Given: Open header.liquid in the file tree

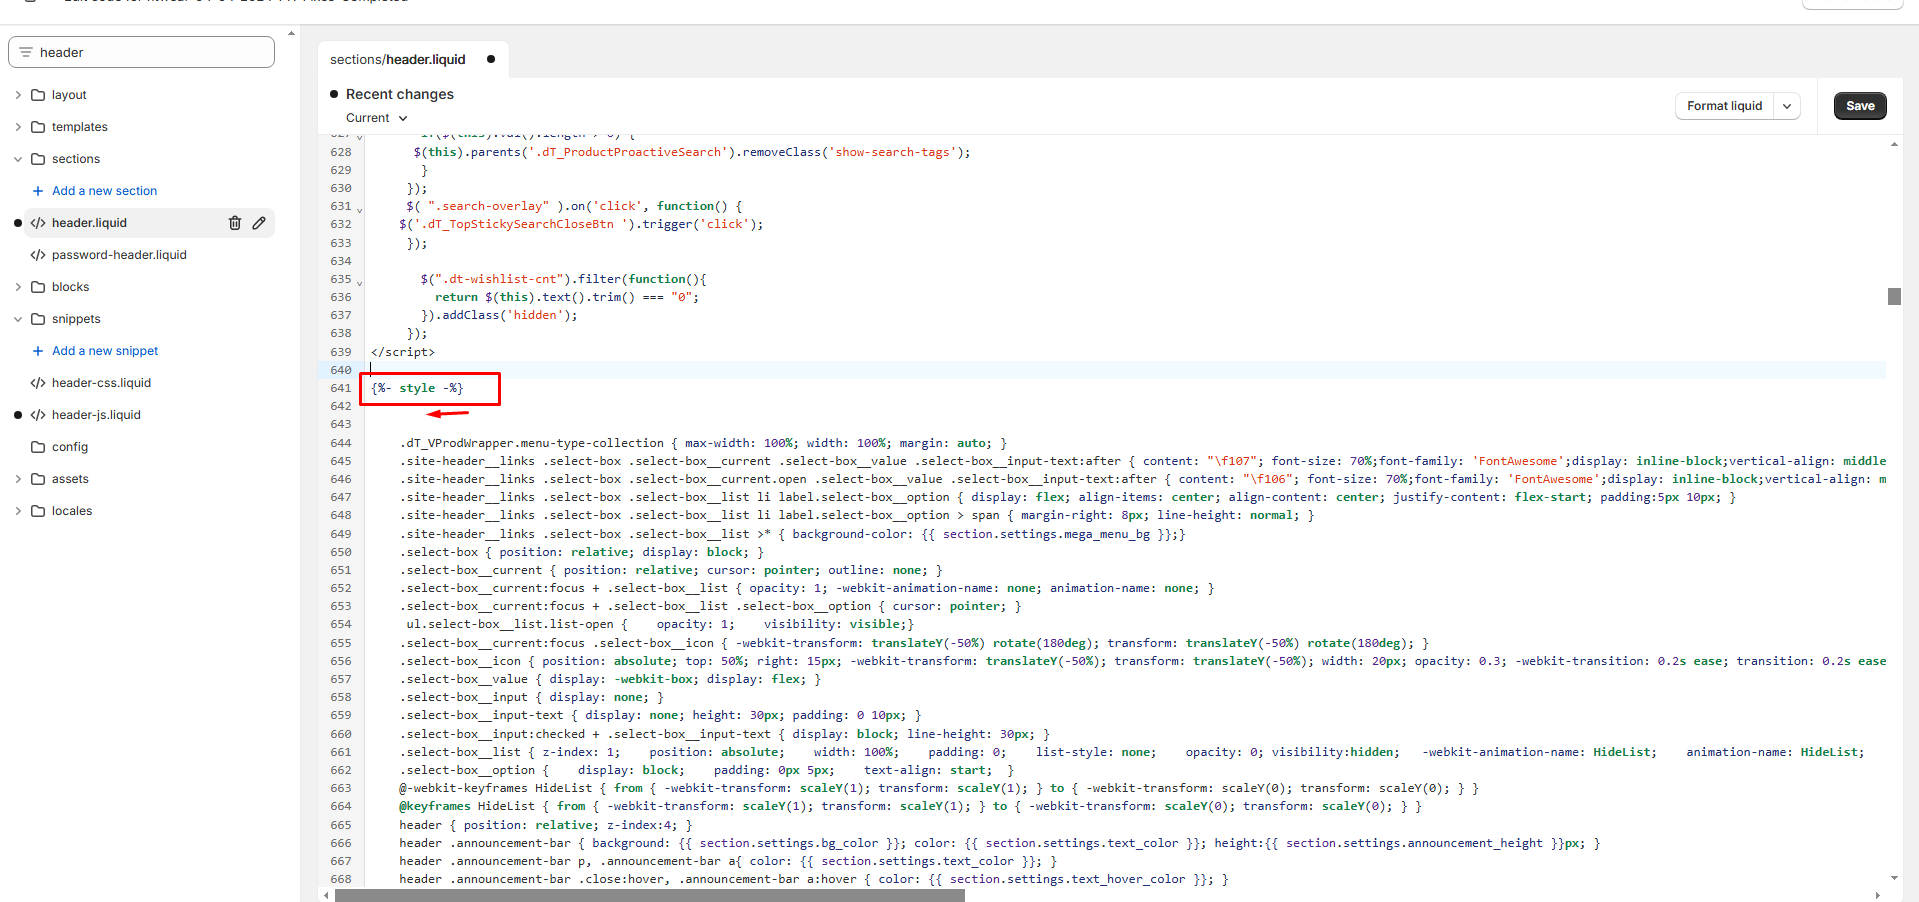Looking at the screenshot, I should (x=89, y=223).
